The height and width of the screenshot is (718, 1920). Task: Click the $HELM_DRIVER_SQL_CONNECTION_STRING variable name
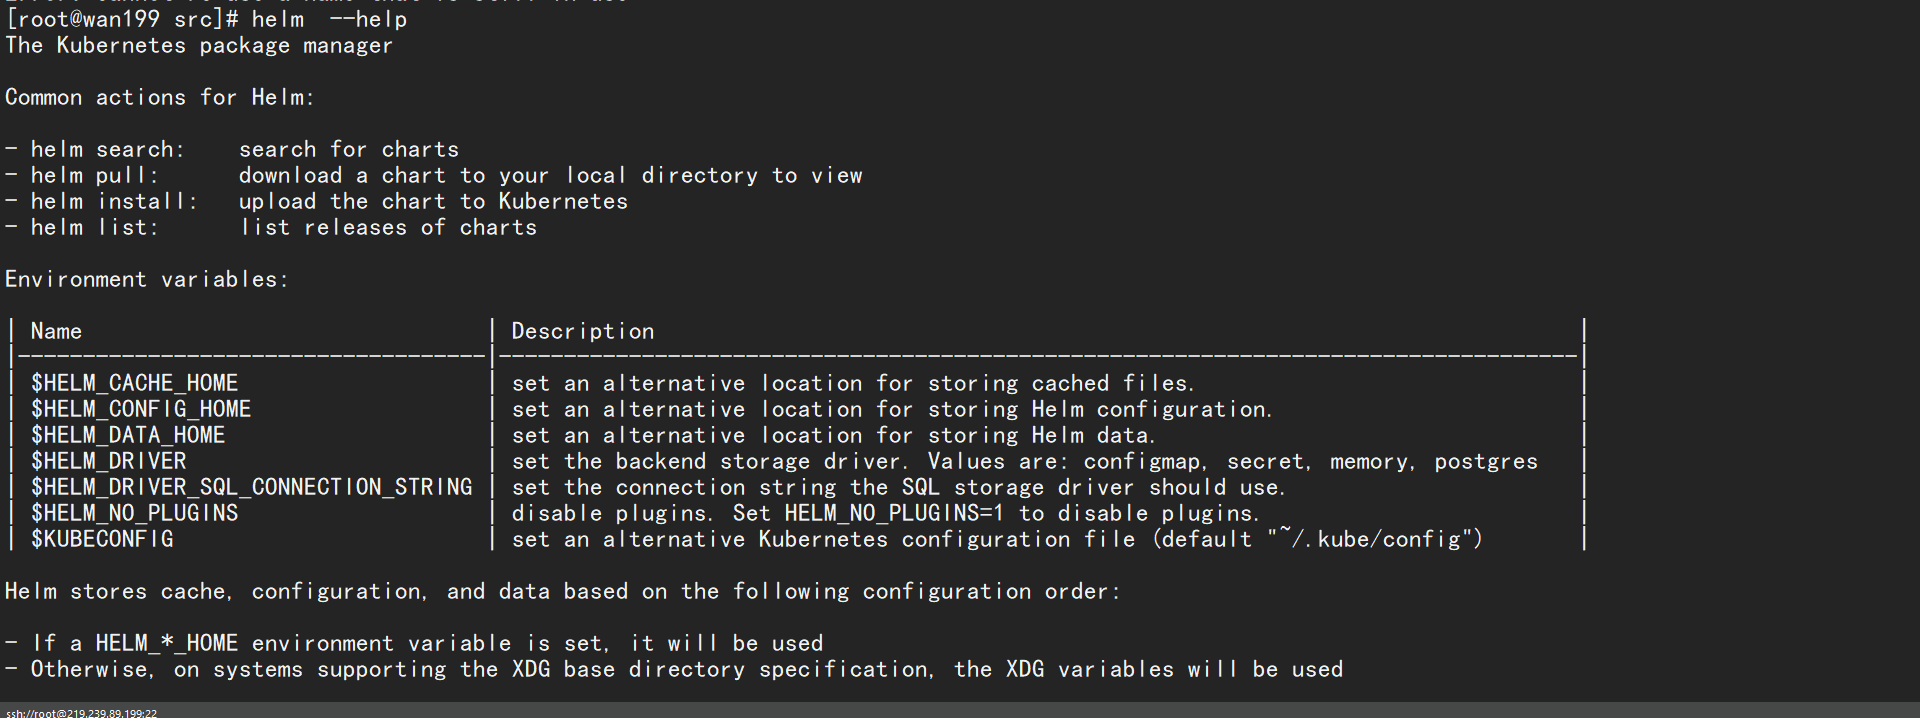coord(251,487)
